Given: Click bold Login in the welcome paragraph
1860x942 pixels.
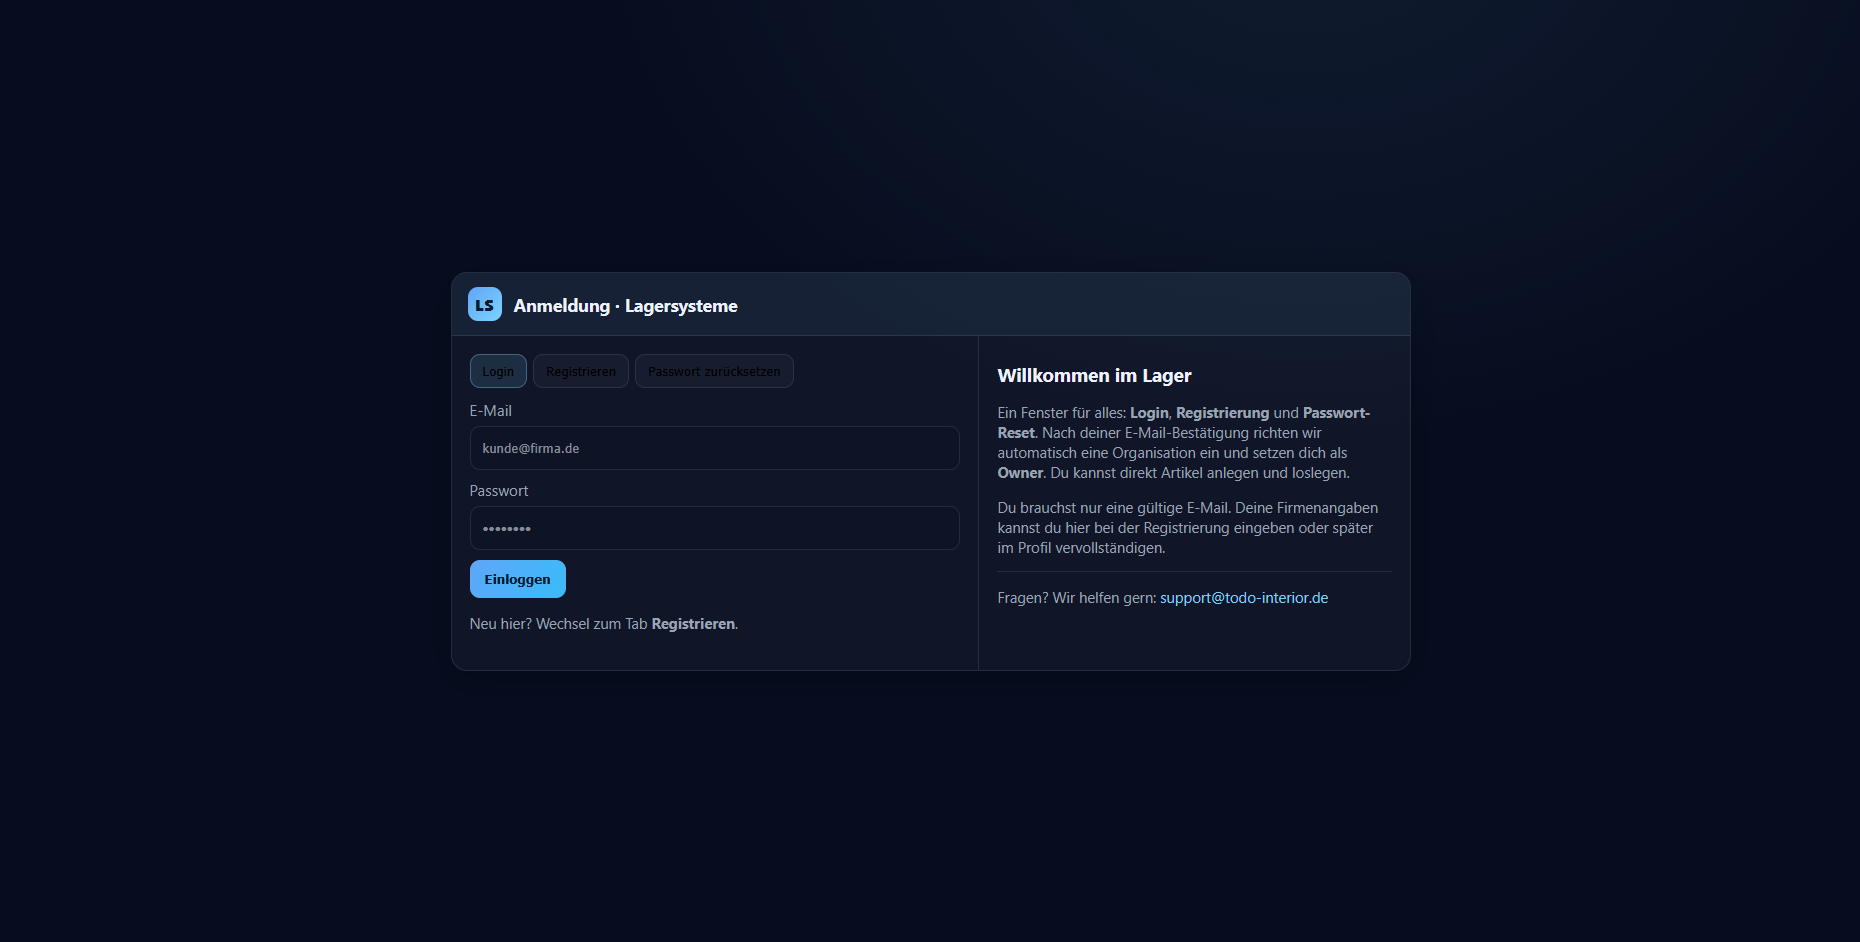Looking at the screenshot, I should (1149, 413).
